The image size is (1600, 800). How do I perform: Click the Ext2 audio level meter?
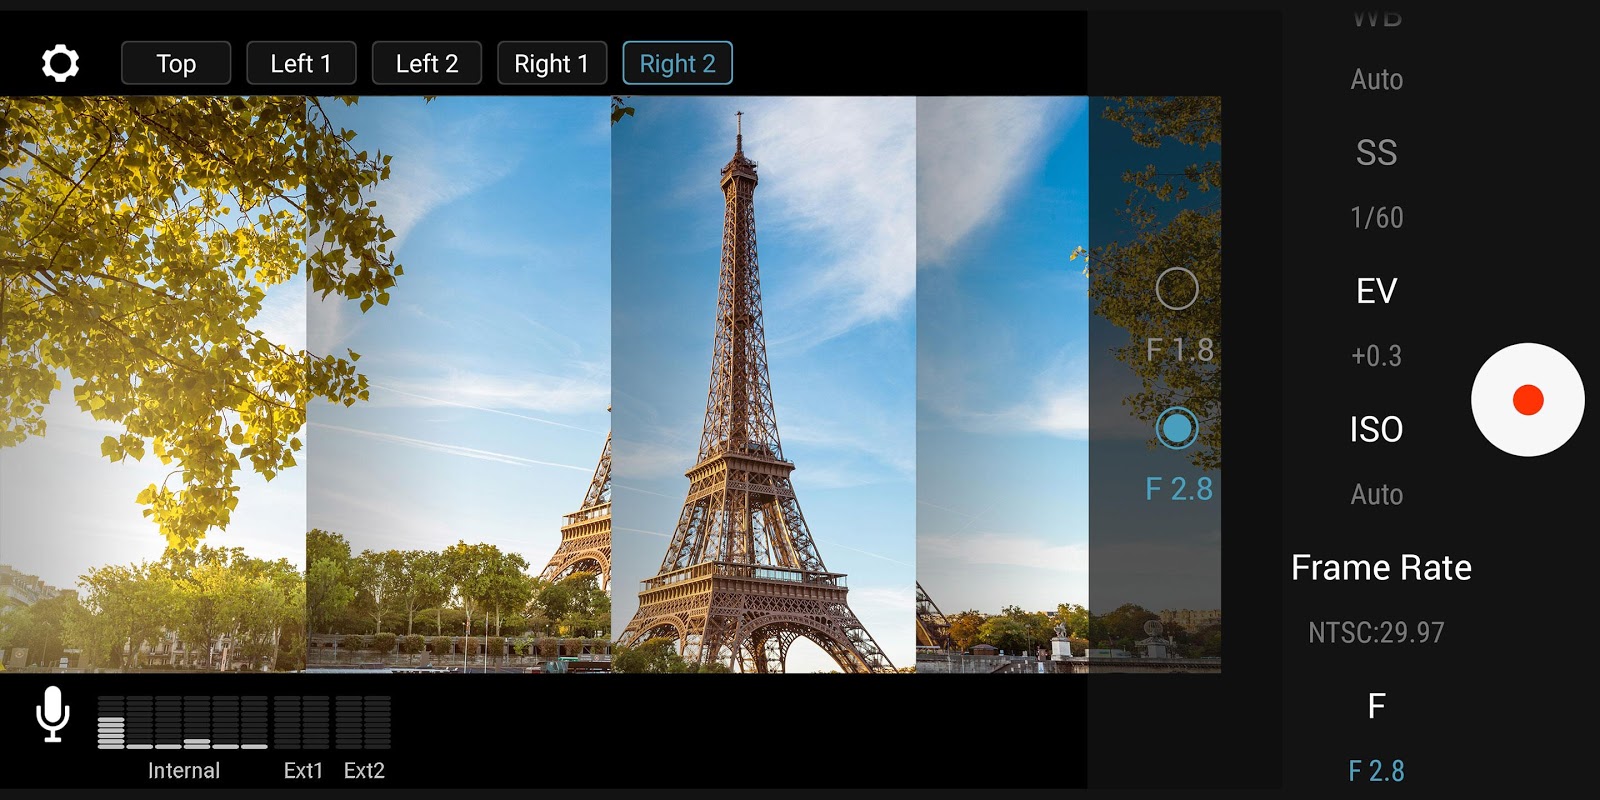[363, 722]
